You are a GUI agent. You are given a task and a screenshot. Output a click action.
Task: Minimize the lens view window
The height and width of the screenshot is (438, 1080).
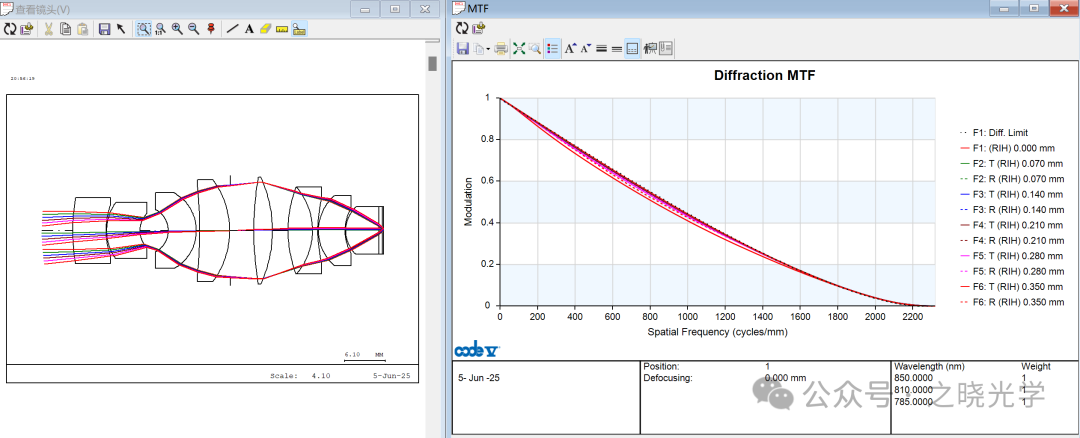(x=367, y=9)
